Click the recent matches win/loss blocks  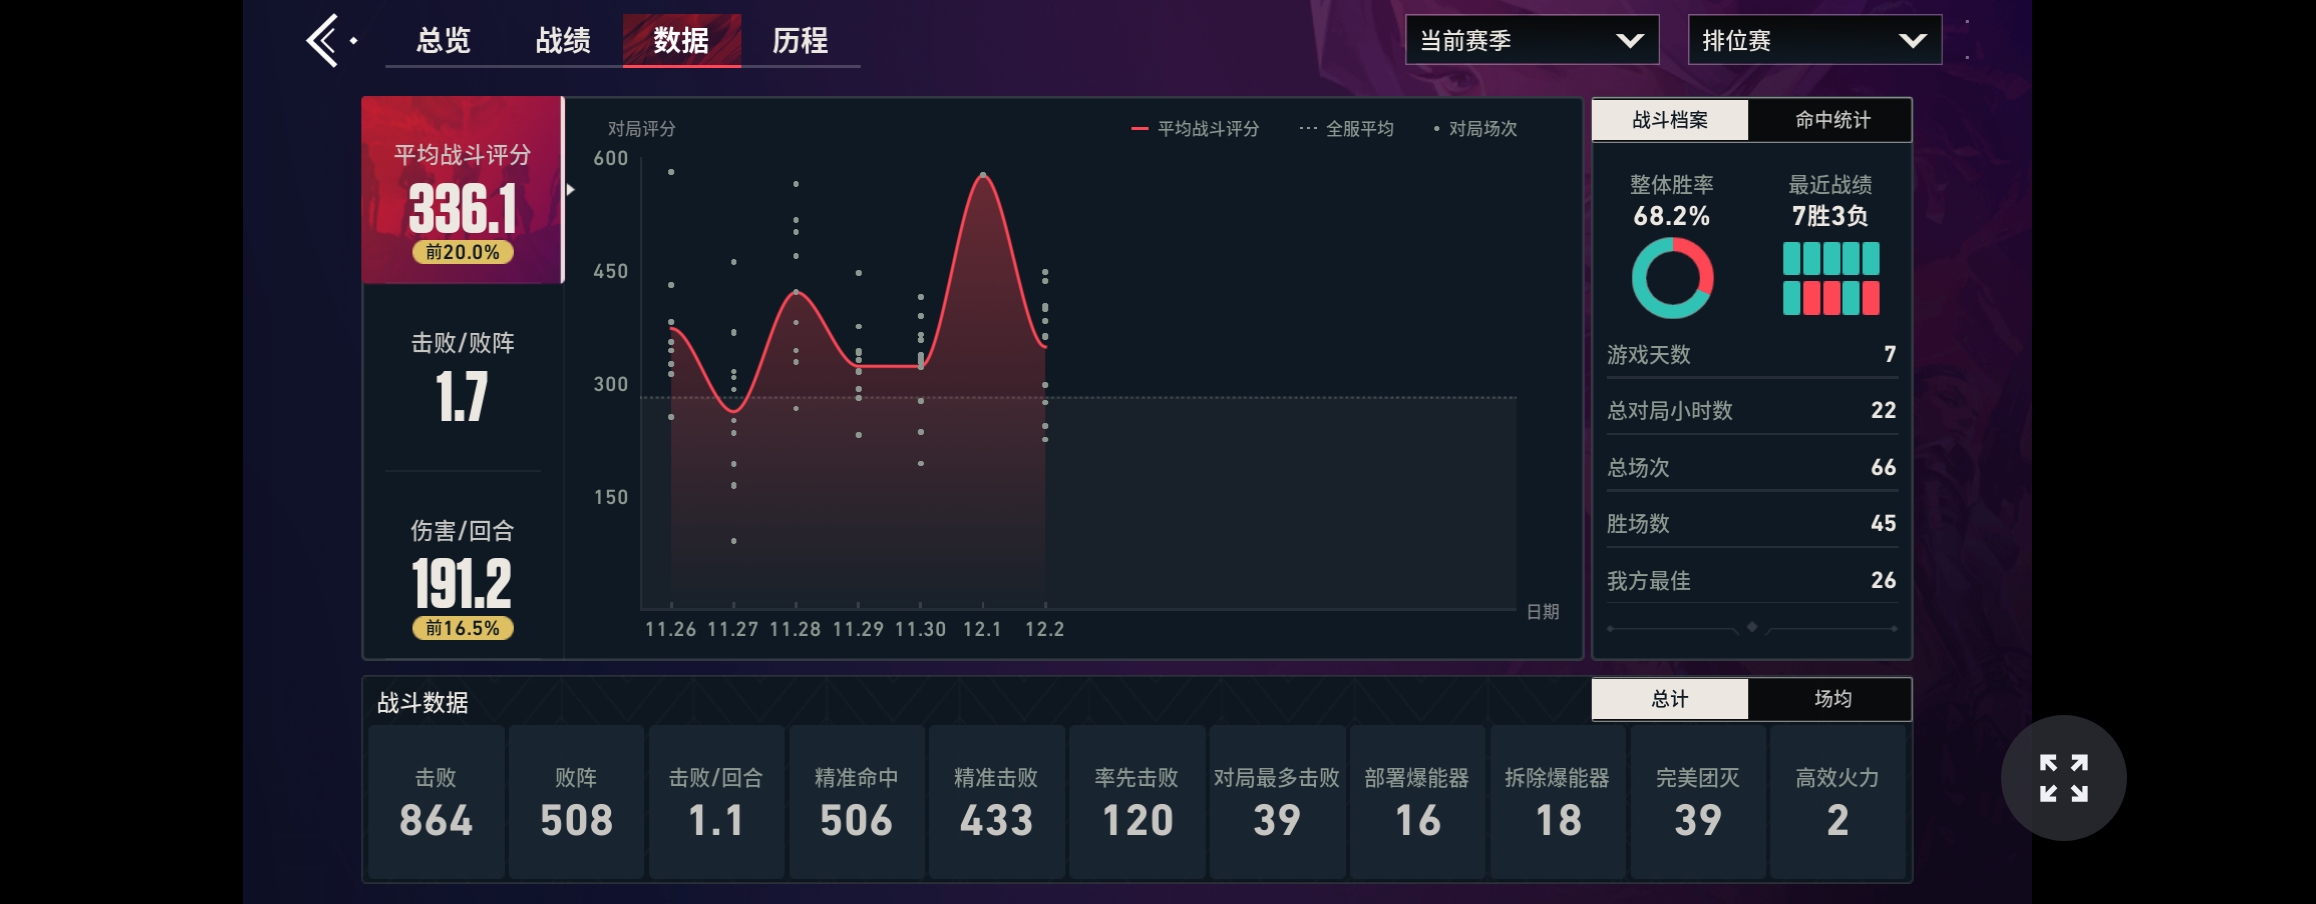point(1830,278)
